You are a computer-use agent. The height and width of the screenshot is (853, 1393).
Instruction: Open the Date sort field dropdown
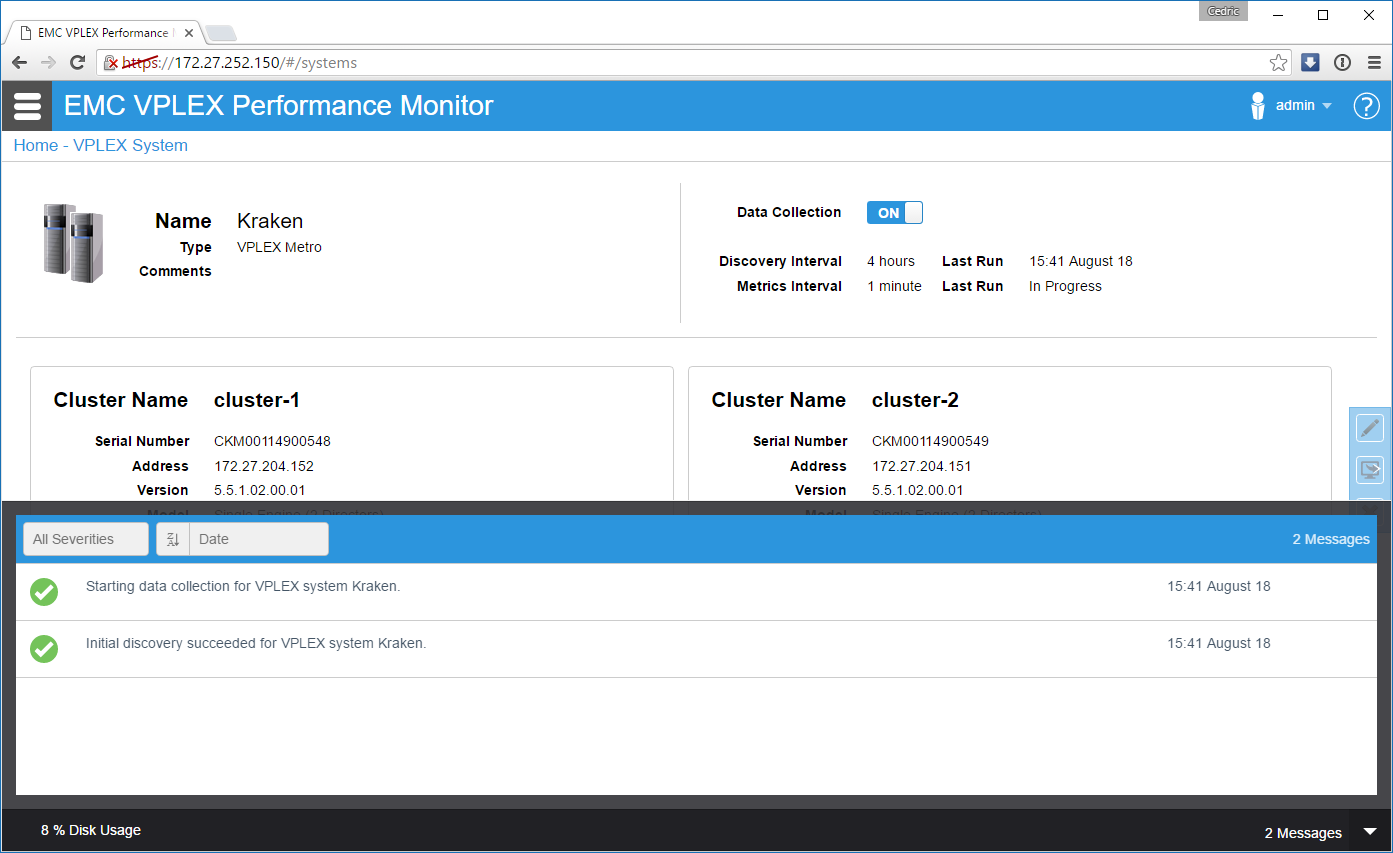[x=258, y=539]
